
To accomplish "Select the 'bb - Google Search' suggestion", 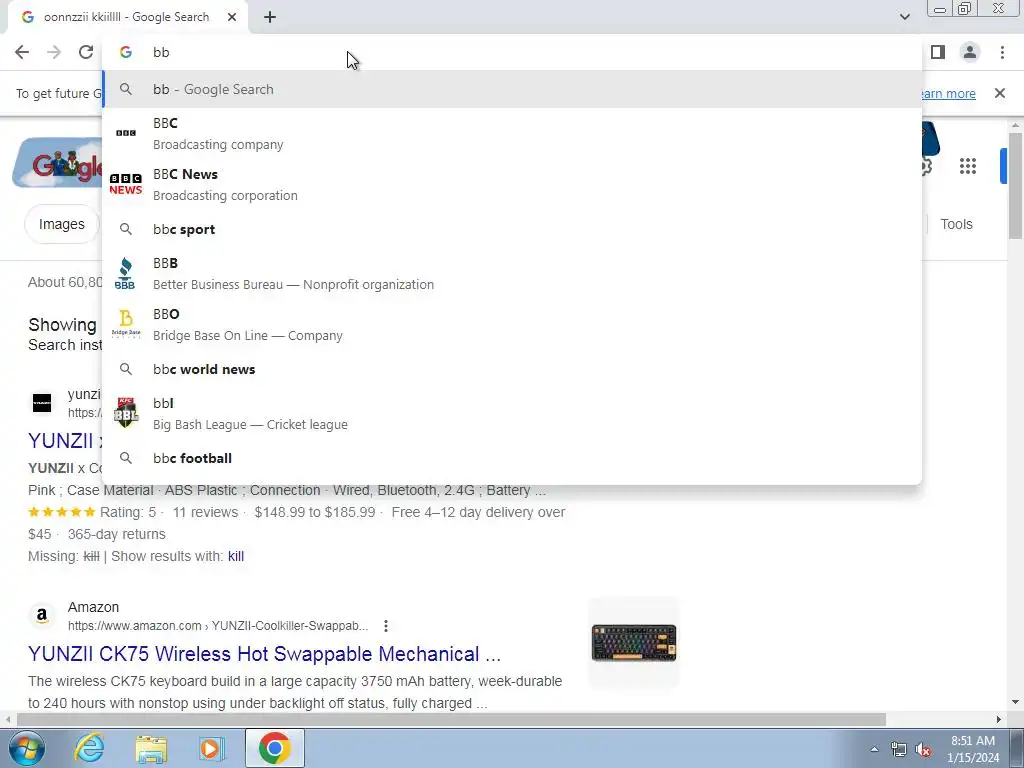I will (512, 89).
